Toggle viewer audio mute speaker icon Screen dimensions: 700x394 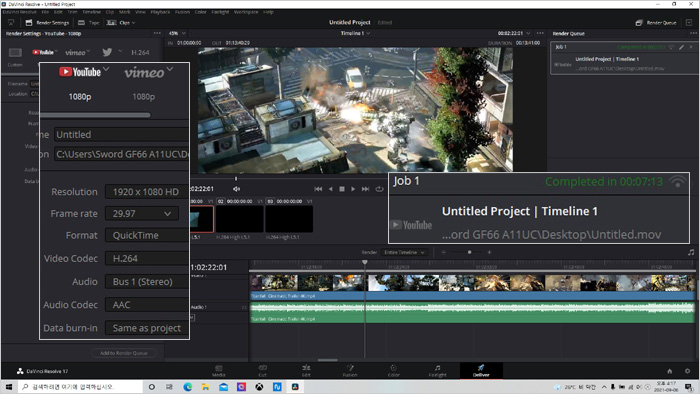pos(236,189)
